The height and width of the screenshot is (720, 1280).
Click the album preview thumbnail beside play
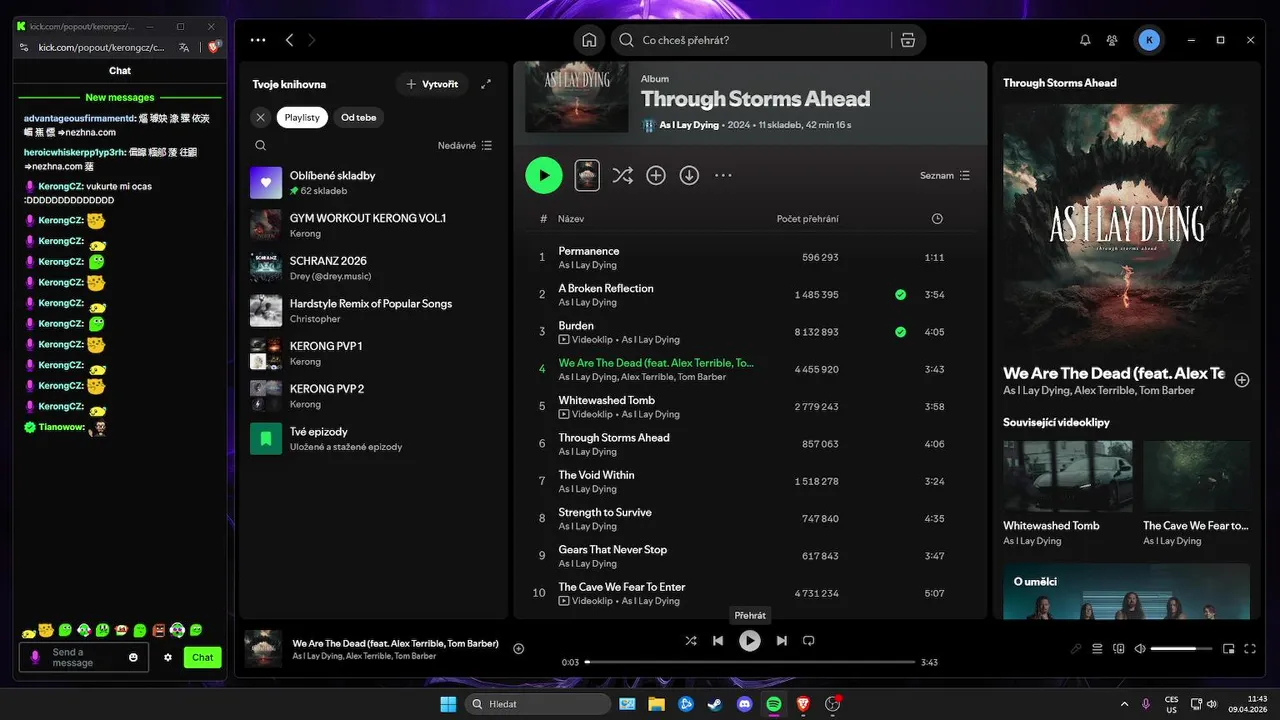[x=587, y=175]
